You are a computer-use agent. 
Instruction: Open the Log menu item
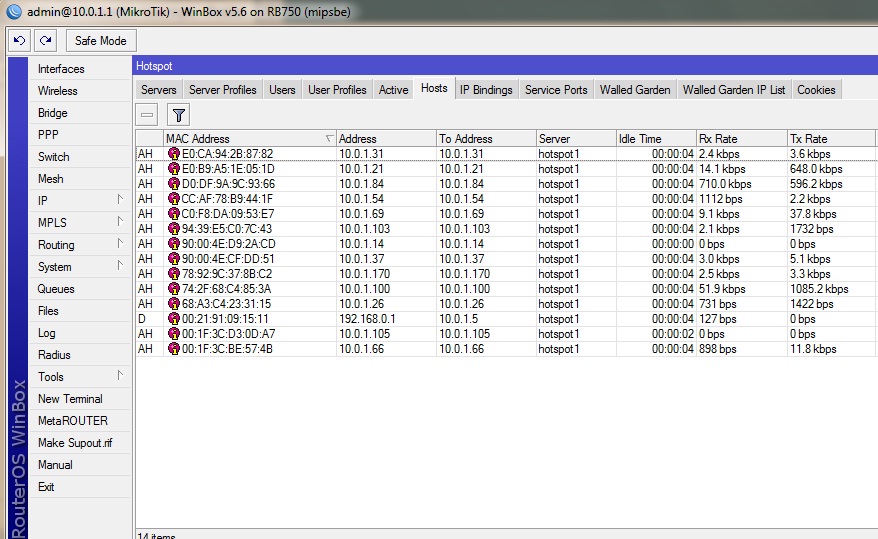80,333
